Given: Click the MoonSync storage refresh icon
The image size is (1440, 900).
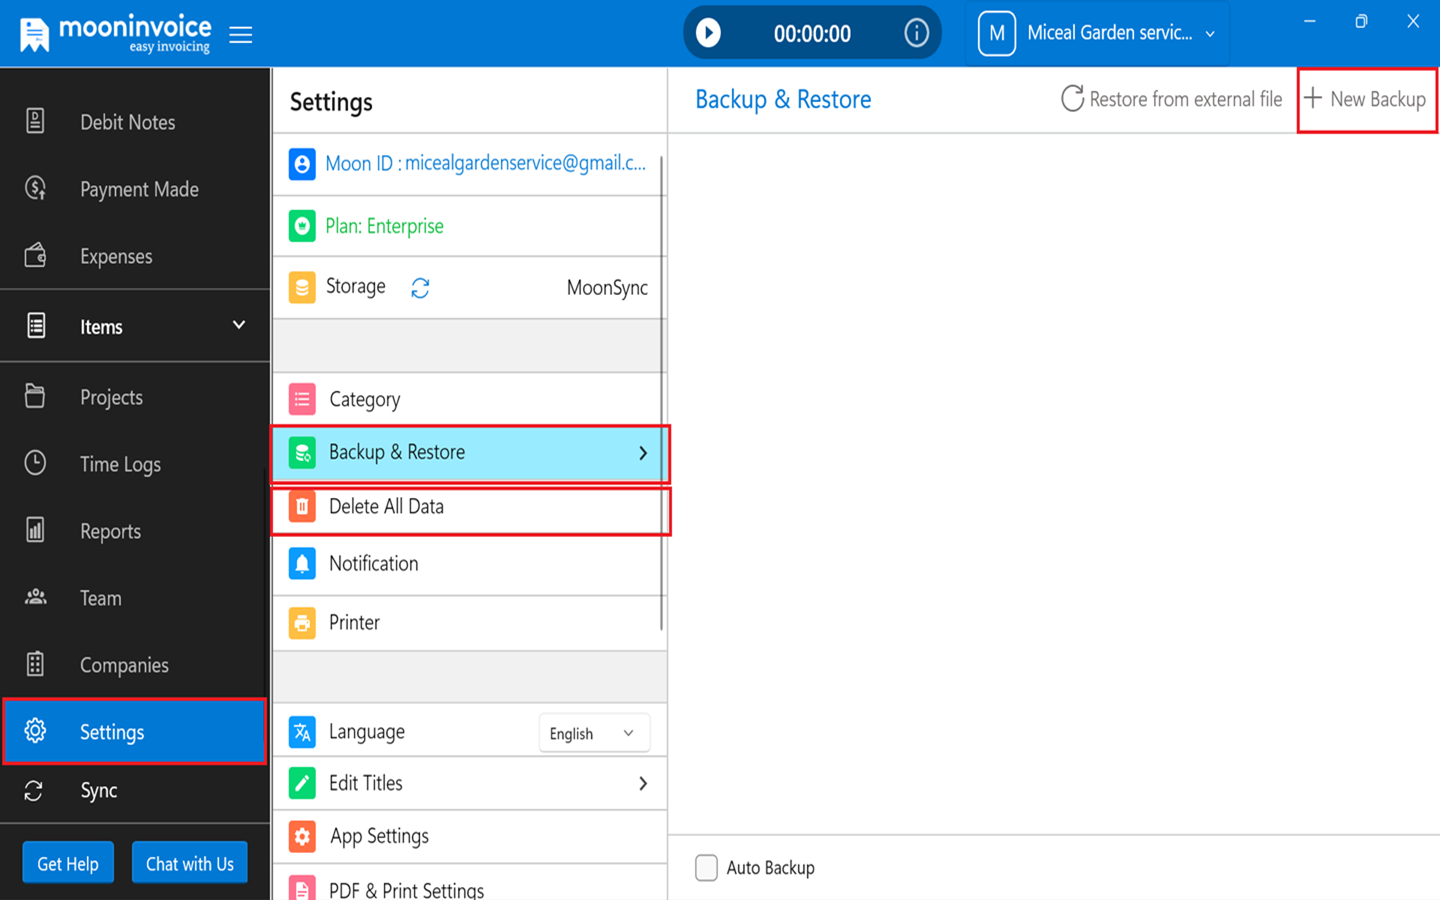Looking at the screenshot, I should (420, 287).
